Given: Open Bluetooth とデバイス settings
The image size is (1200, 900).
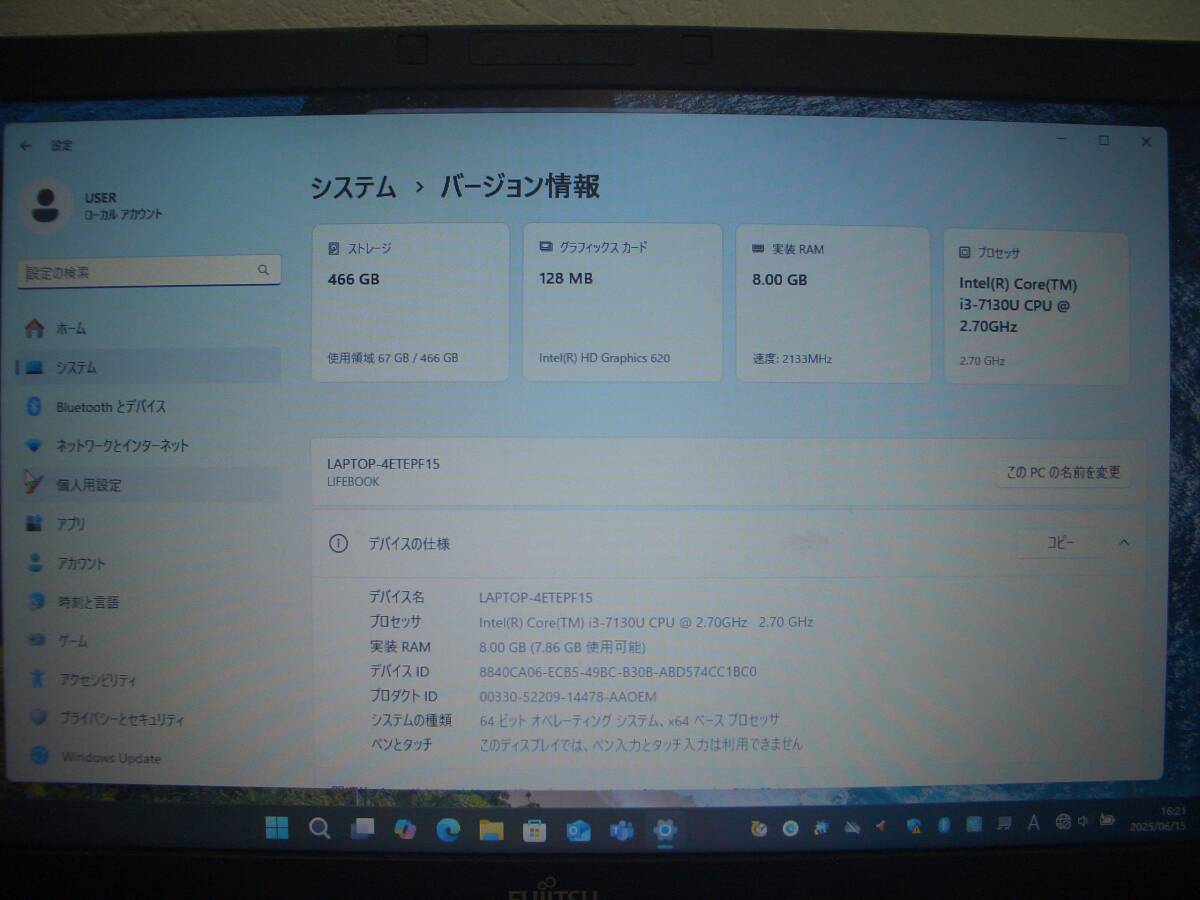Looking at the screenshot, I should (x=148, y=406).
